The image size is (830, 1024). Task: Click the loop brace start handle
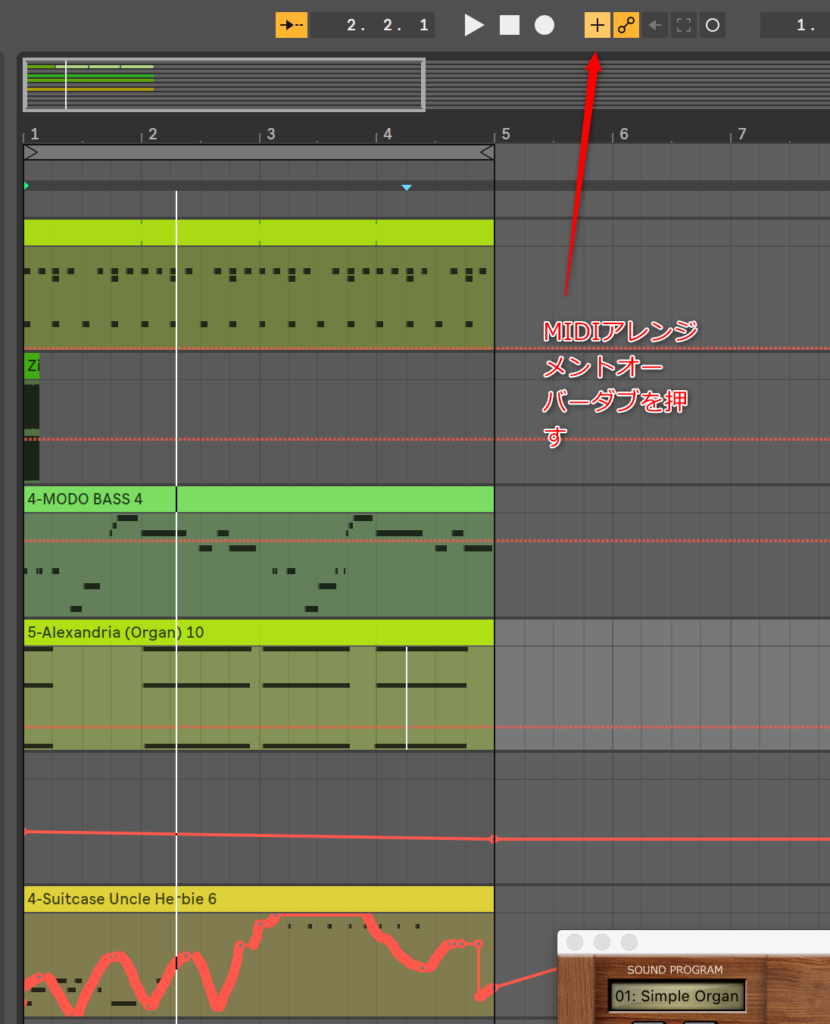(x=31, y=152)
